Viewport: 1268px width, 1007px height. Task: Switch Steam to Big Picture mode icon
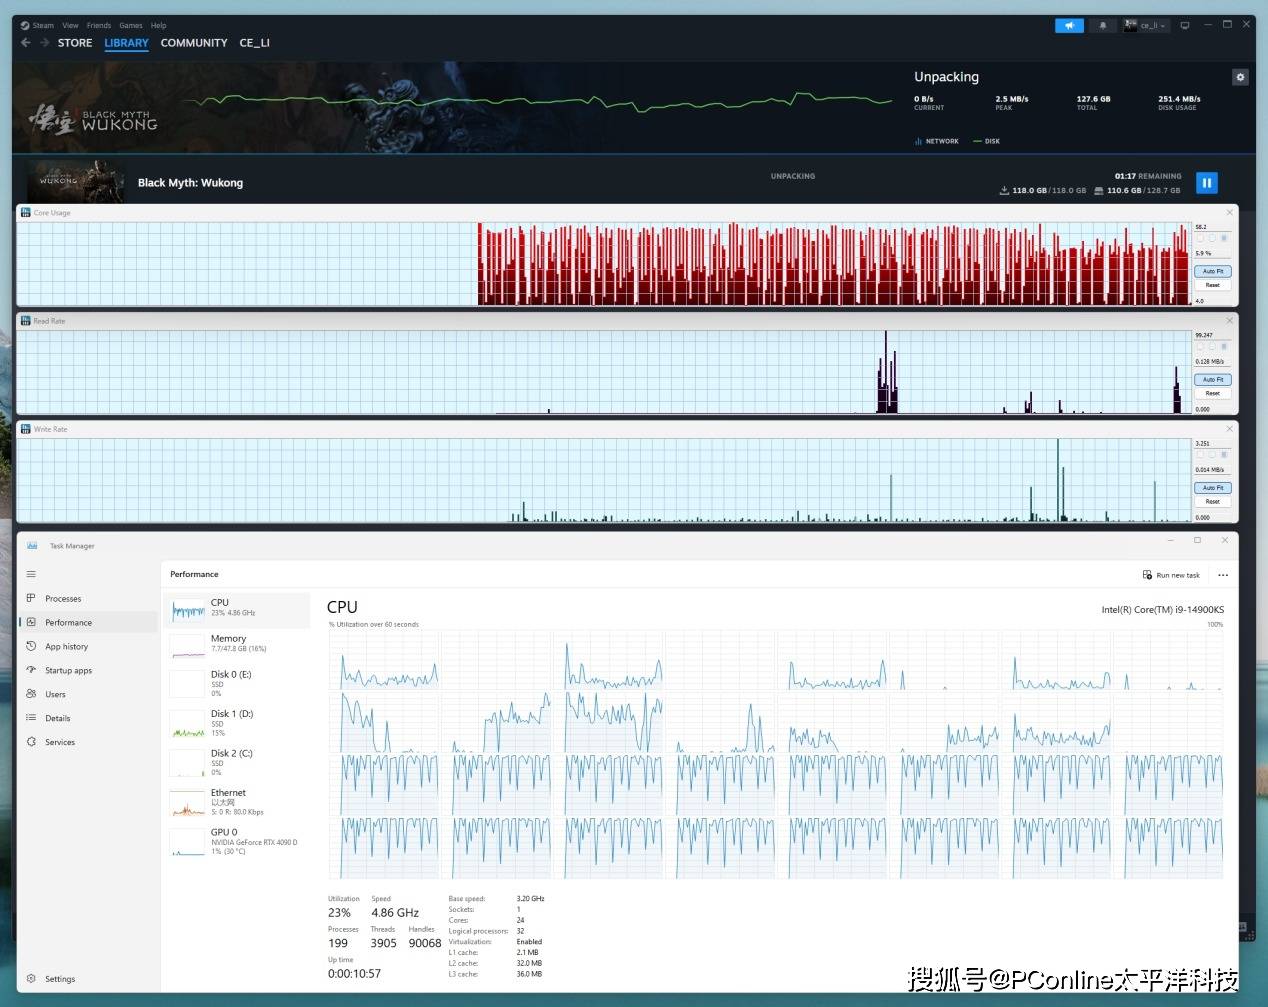[1185, 26]
